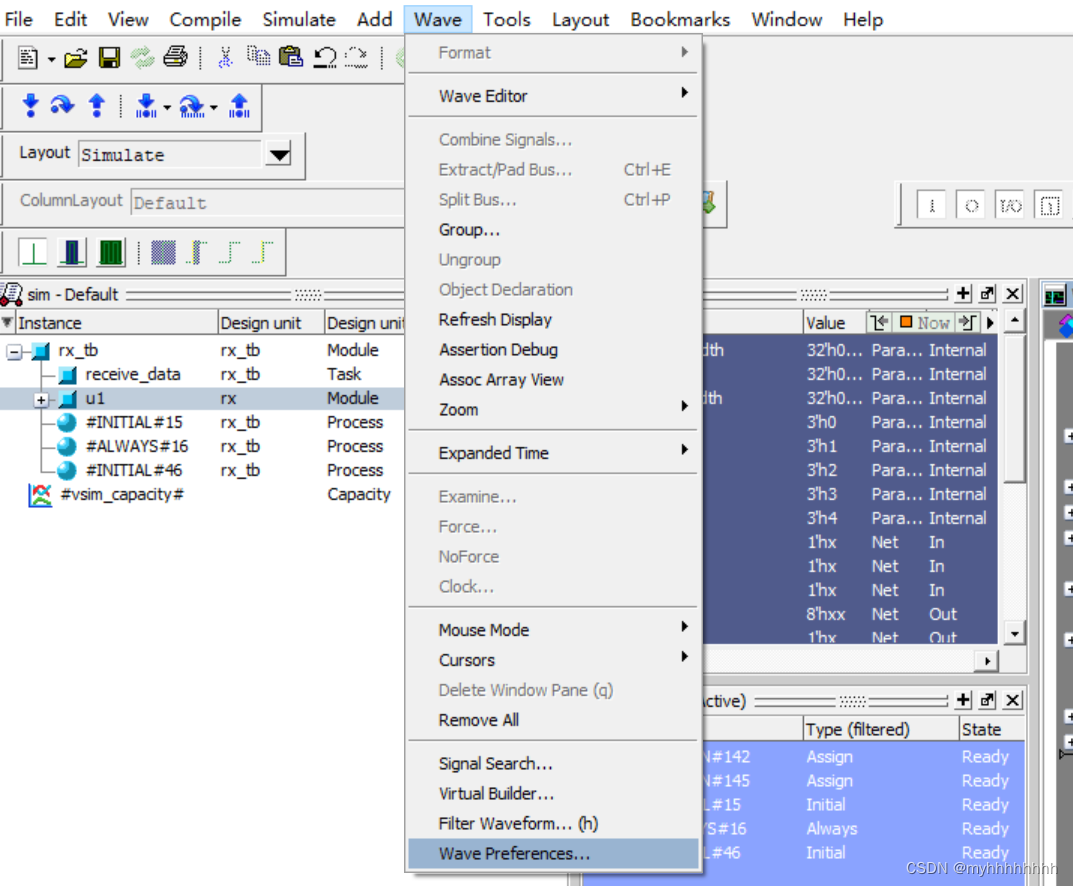Click the Undo arrow icon

coord(325,58)
